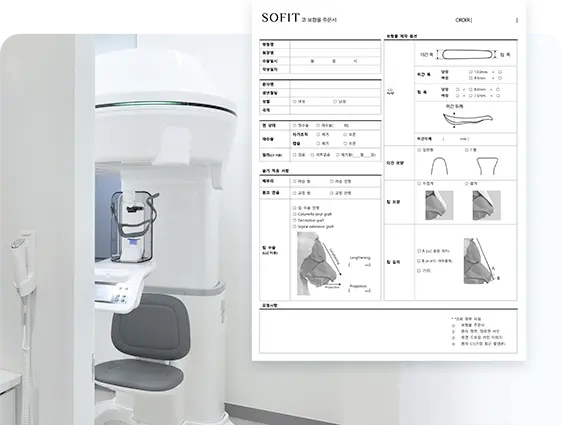Open the nose profile diagram marked A and B
This screenshot has height=425, width=561.
pos(481,261)
